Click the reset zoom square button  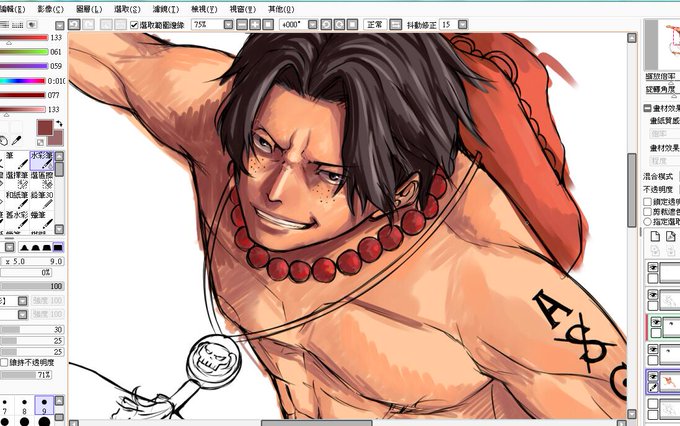268,25
